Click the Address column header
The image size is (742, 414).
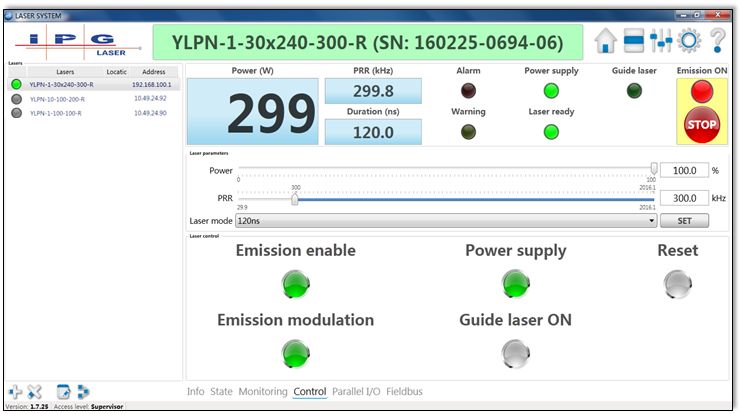pos(154,71)
